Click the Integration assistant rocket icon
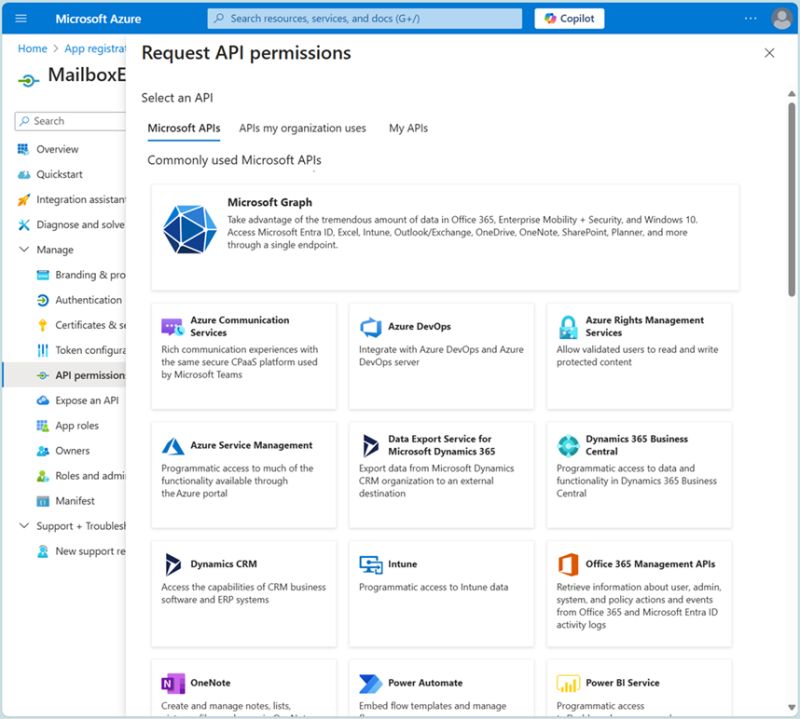The image size is (800, 719). 23,200
